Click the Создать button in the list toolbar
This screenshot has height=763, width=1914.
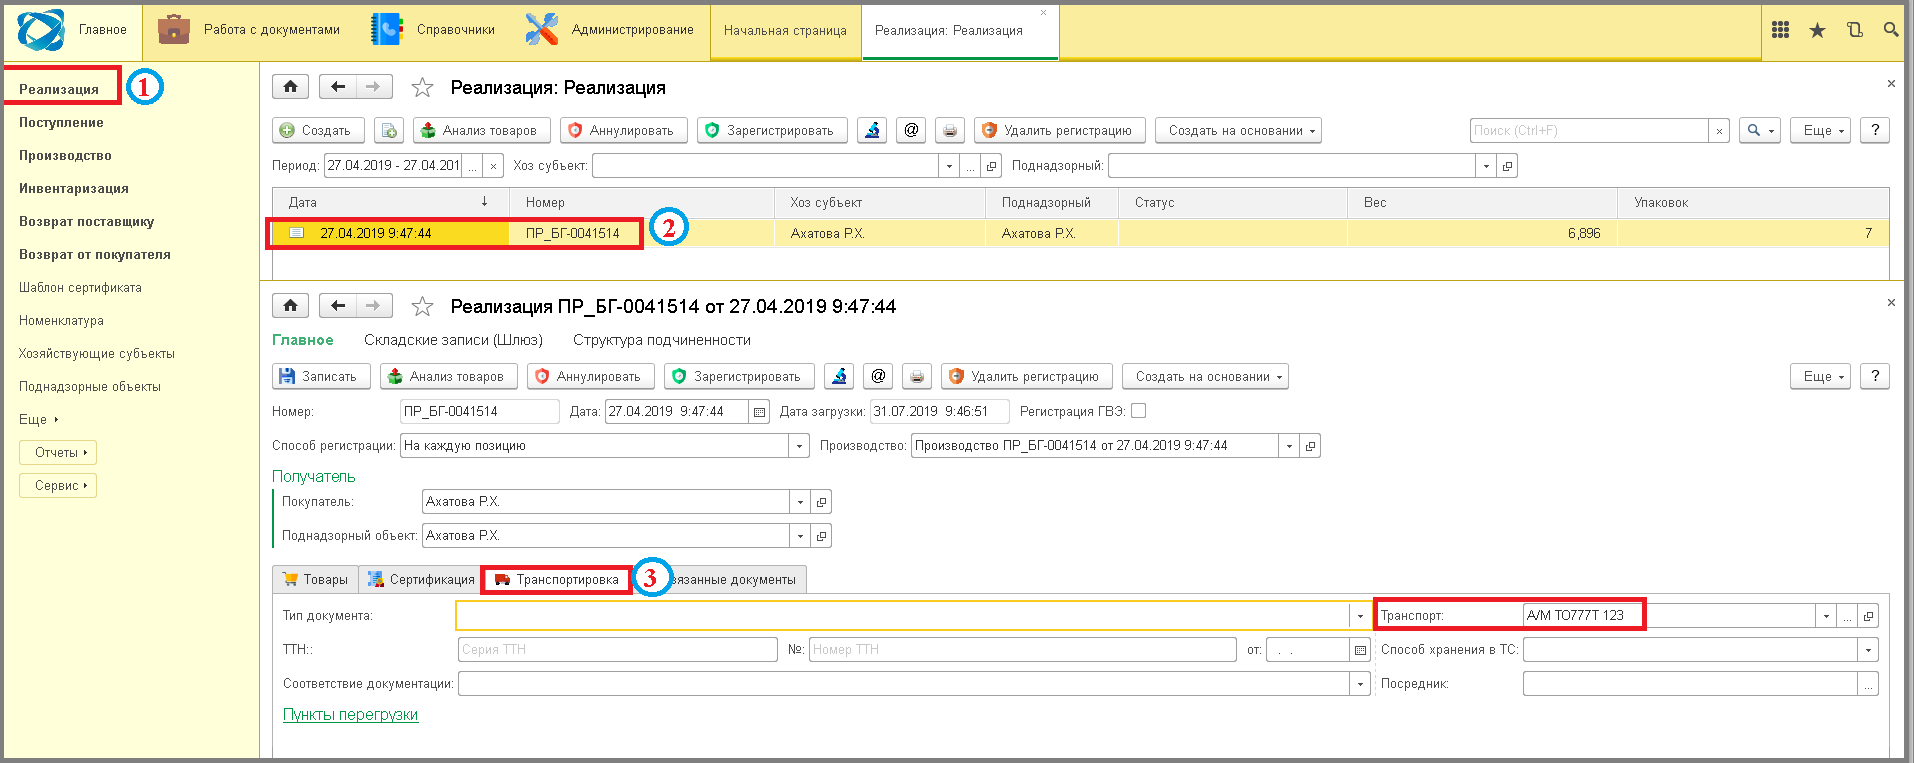(316, 130)
